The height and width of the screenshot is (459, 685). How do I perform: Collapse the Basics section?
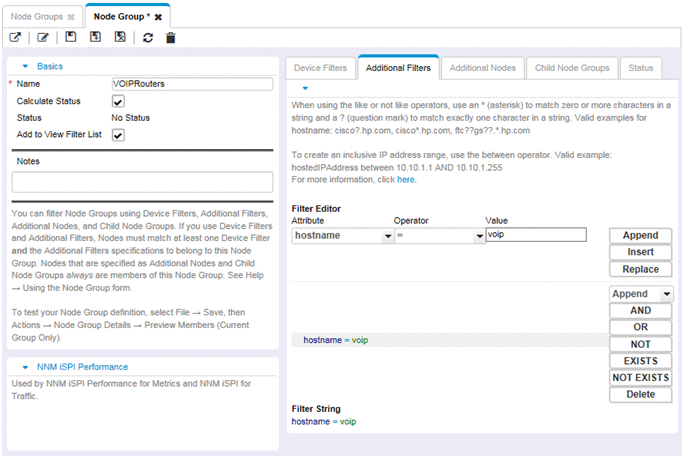click(26, 66)
